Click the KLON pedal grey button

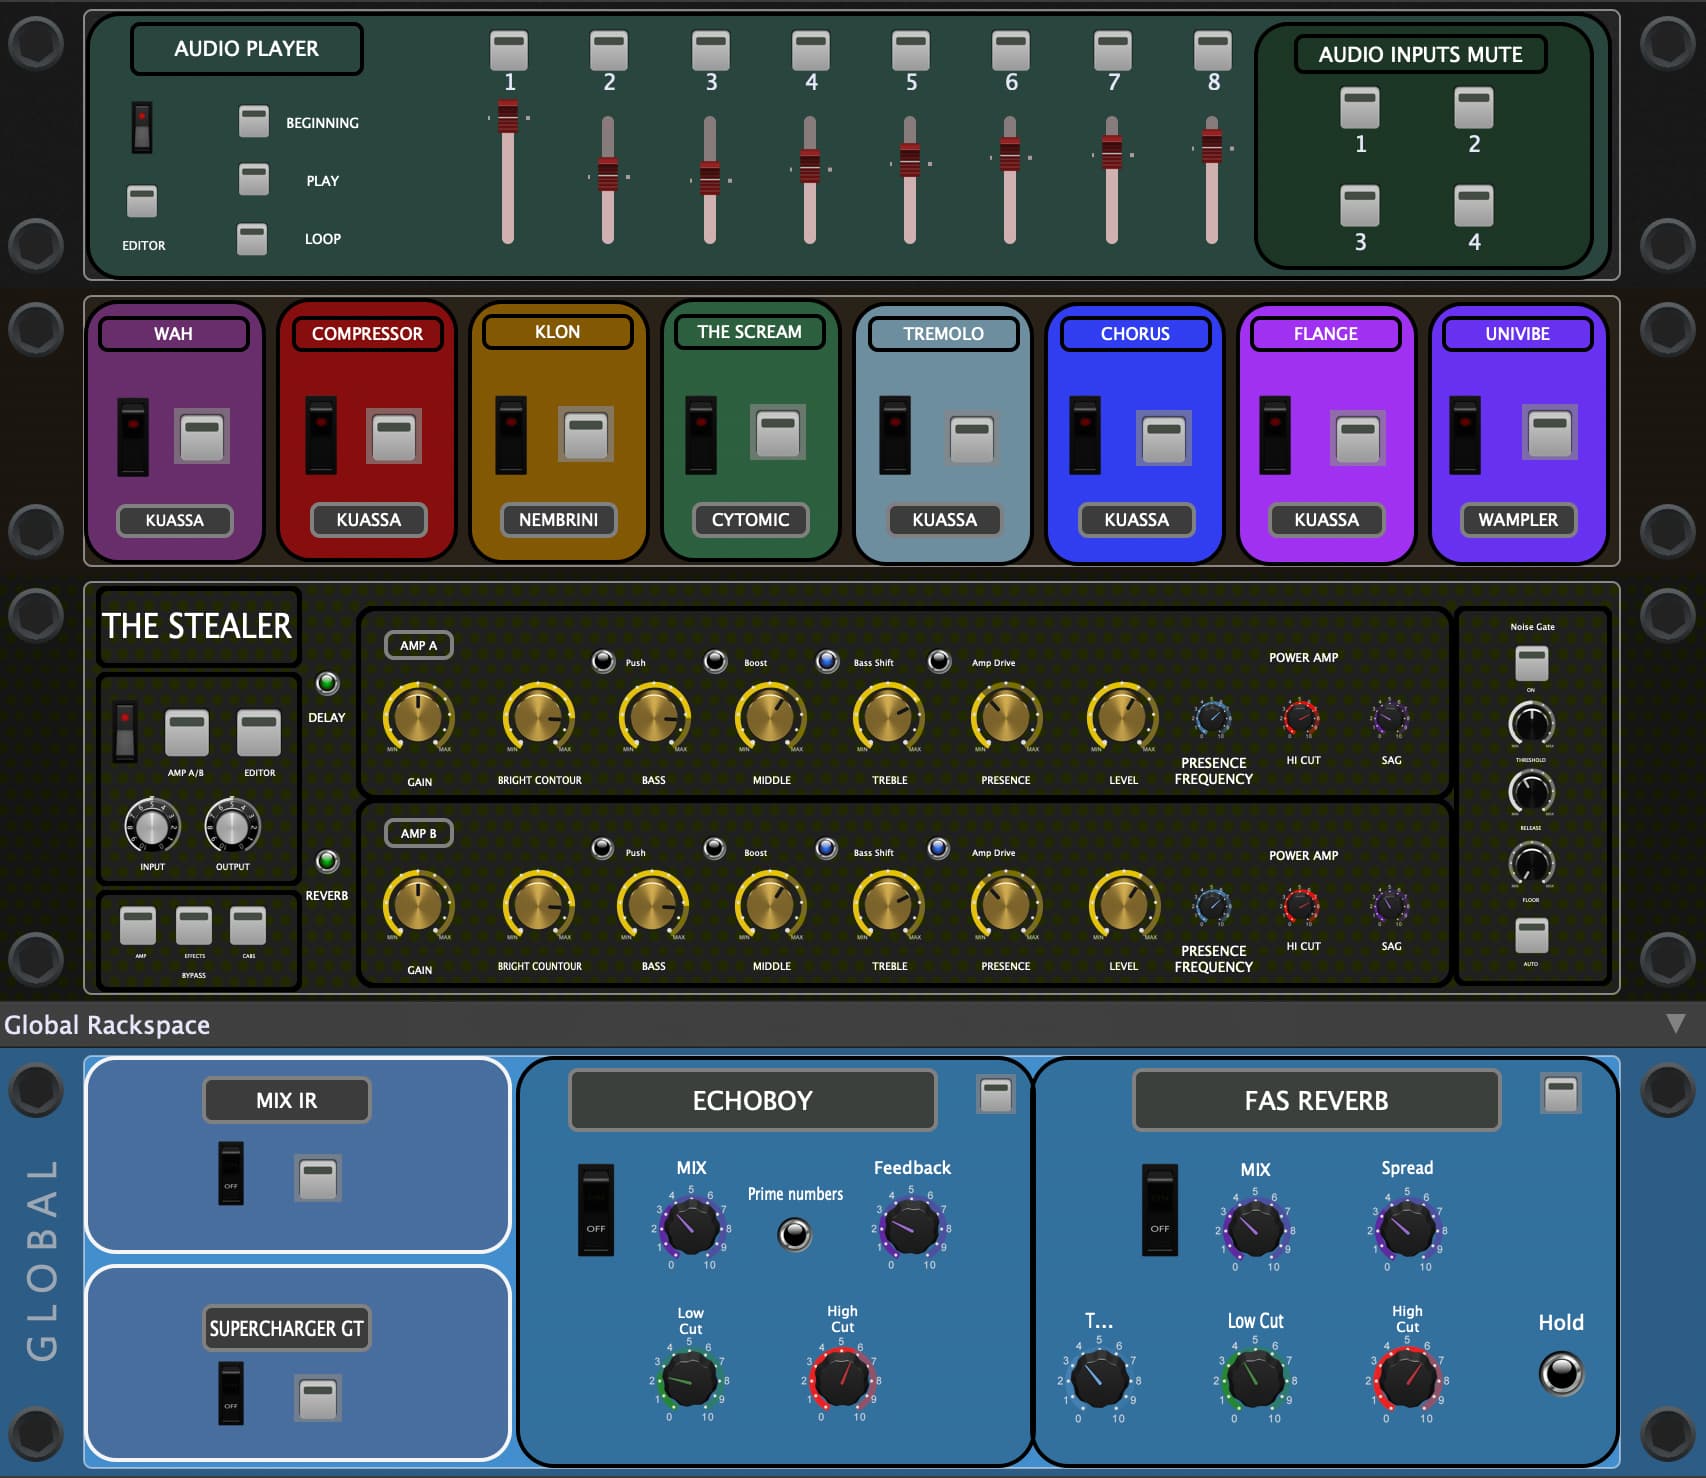[586, 434]
